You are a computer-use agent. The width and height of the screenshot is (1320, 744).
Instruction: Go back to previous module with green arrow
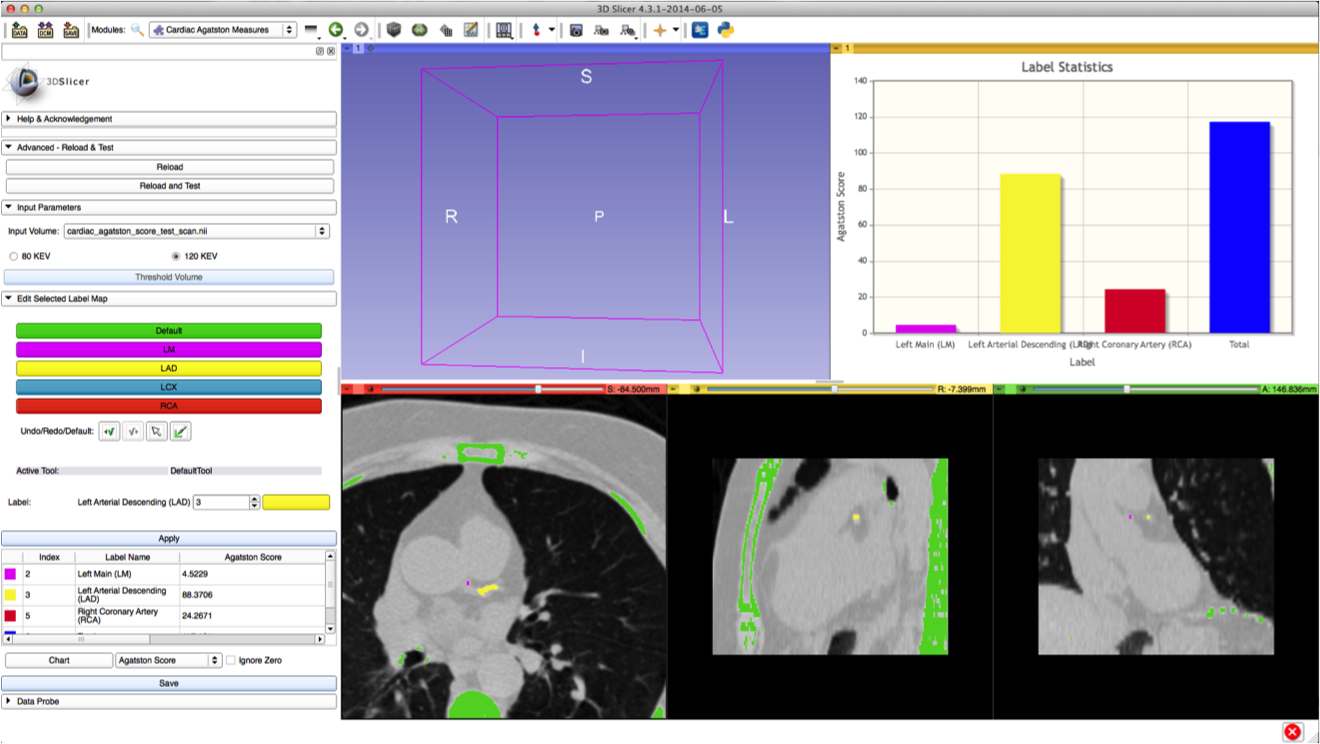point(336,30)
